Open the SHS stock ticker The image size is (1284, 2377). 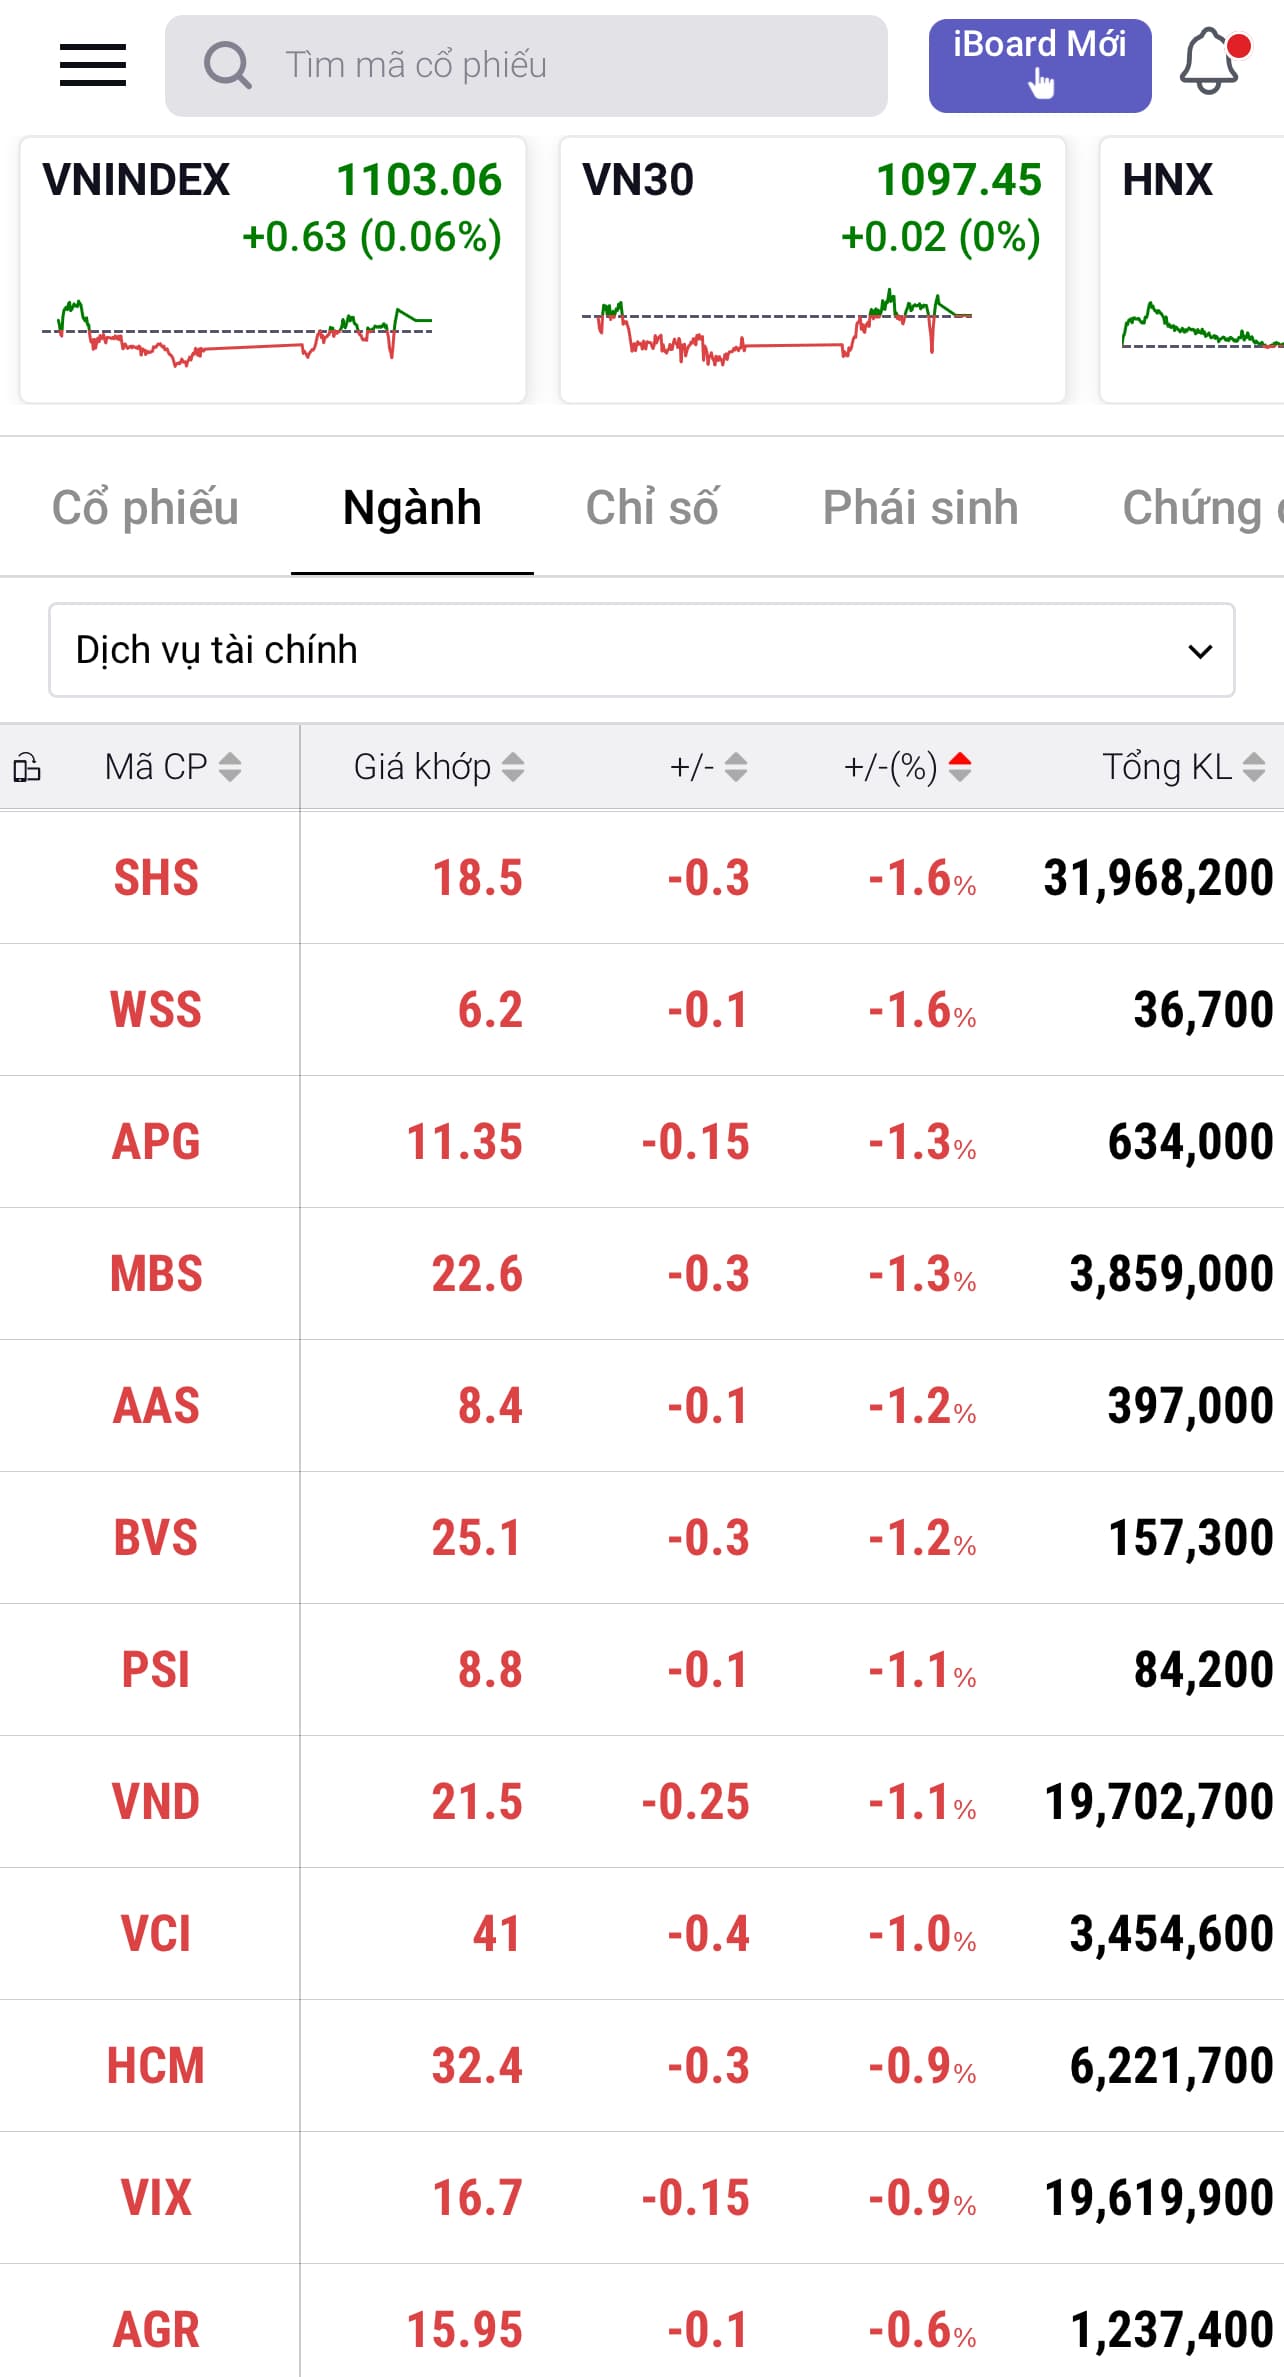click(156, 878)
